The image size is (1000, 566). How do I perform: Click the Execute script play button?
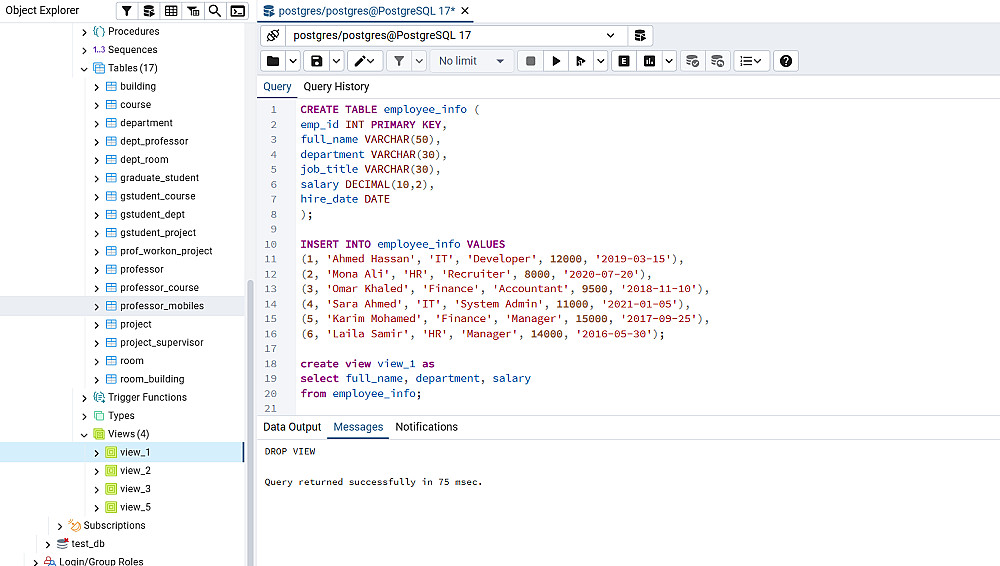pyautogui.click(x=557, y=61)
